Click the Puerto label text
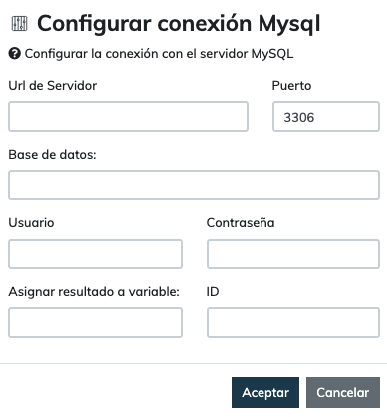Viewport: 387px width, 417px height. [x=291, y=86]
